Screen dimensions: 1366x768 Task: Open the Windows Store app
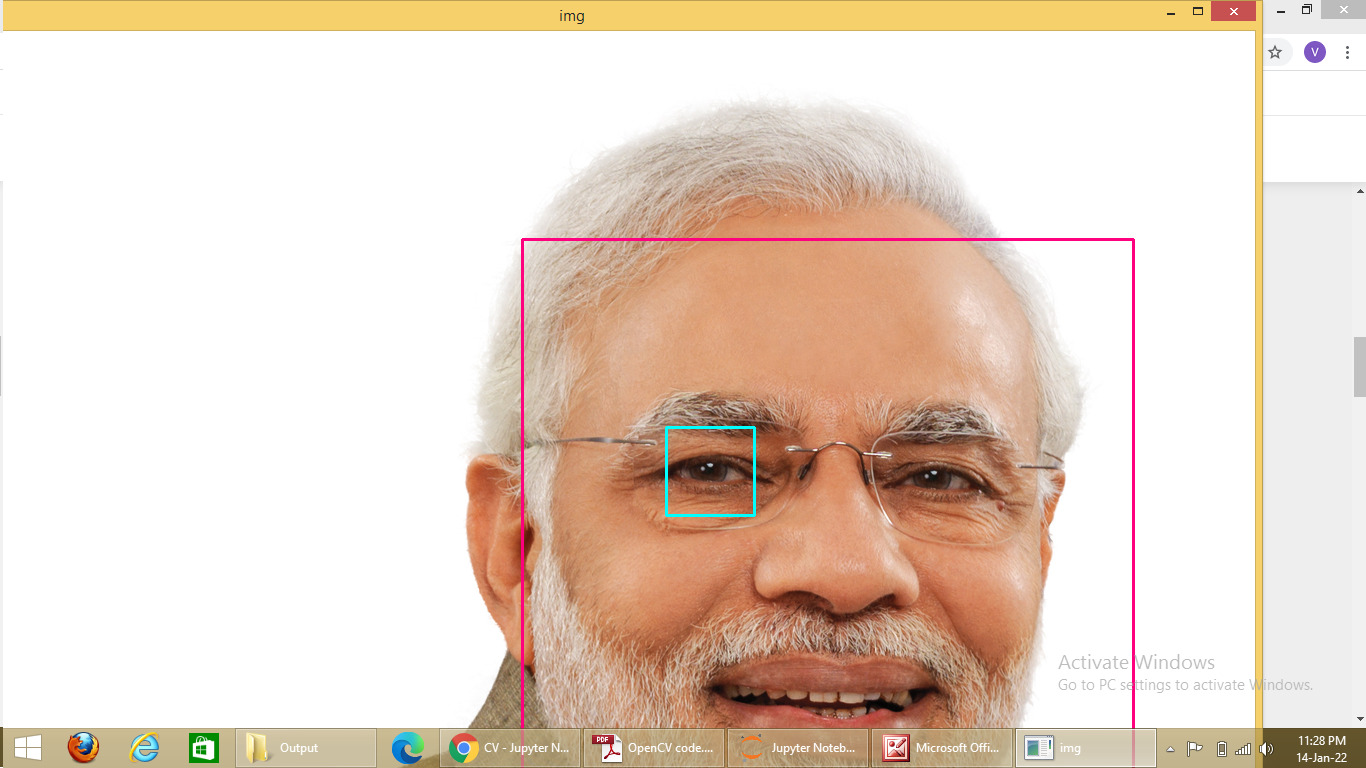203,747
